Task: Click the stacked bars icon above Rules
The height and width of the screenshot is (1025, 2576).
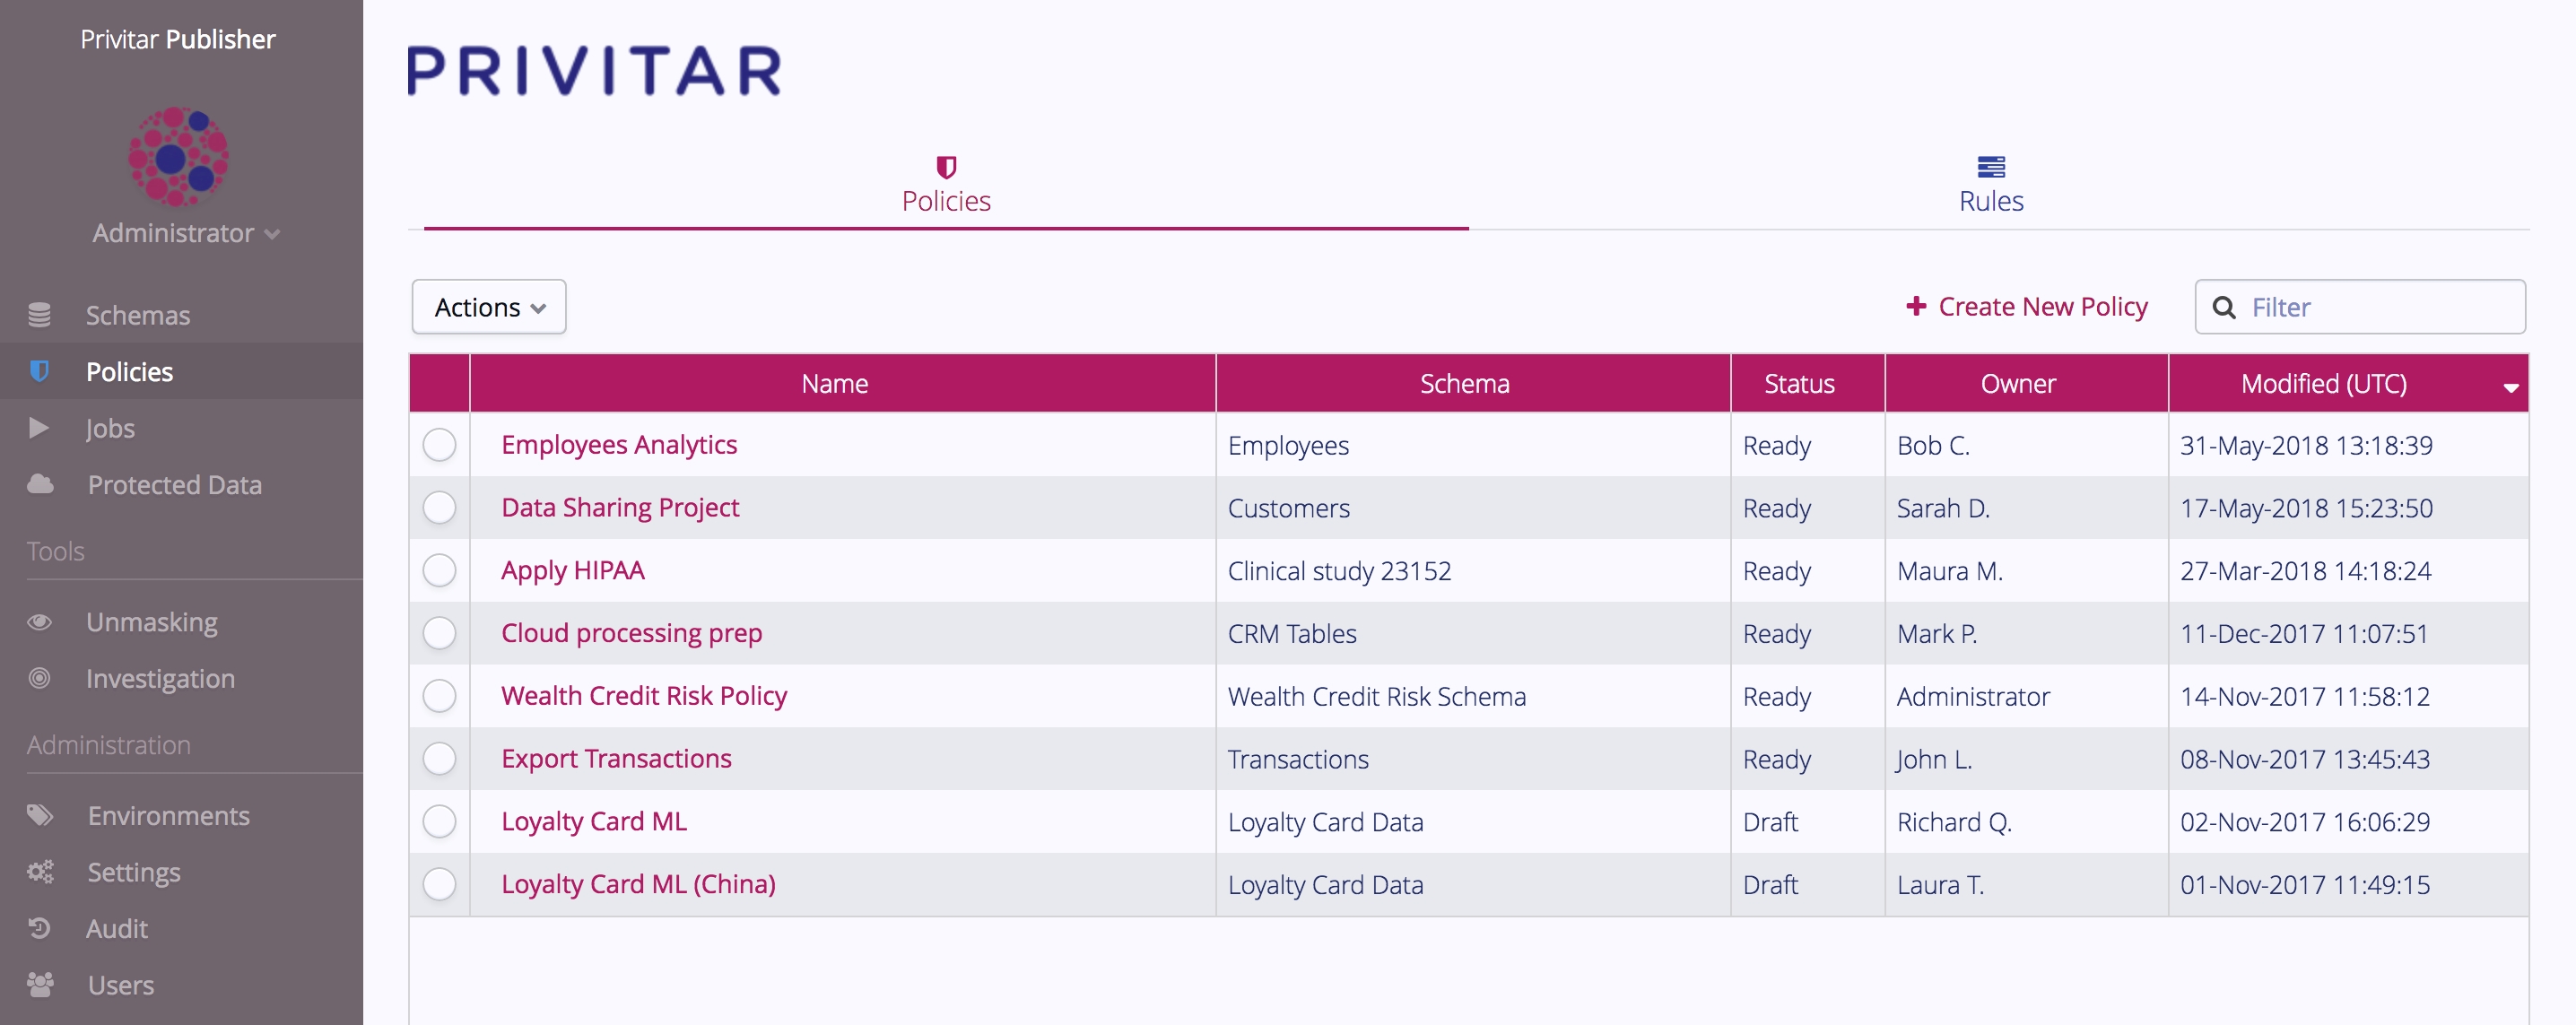Action: coord(1991,167)
